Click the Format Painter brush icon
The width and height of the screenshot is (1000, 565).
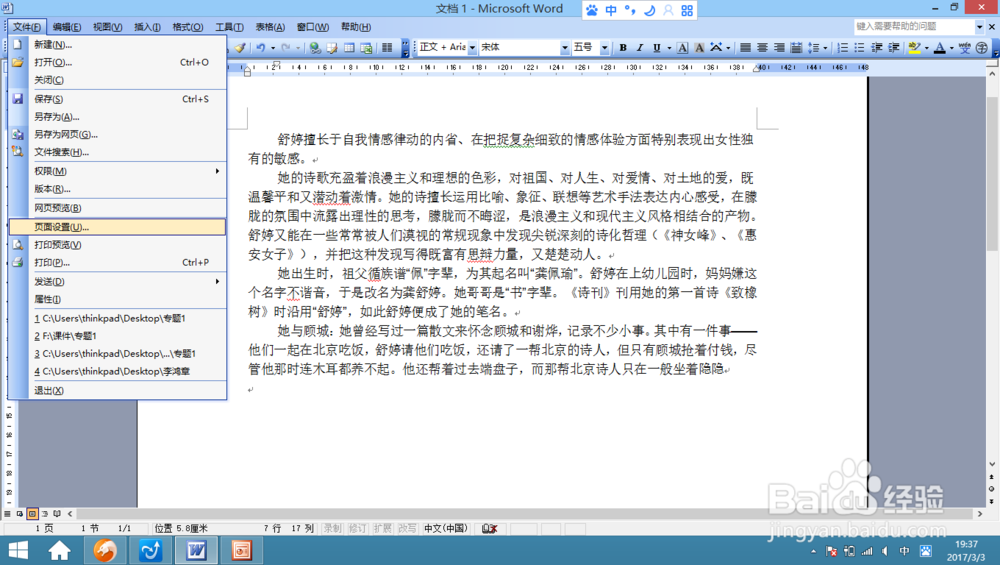(240, 48)
